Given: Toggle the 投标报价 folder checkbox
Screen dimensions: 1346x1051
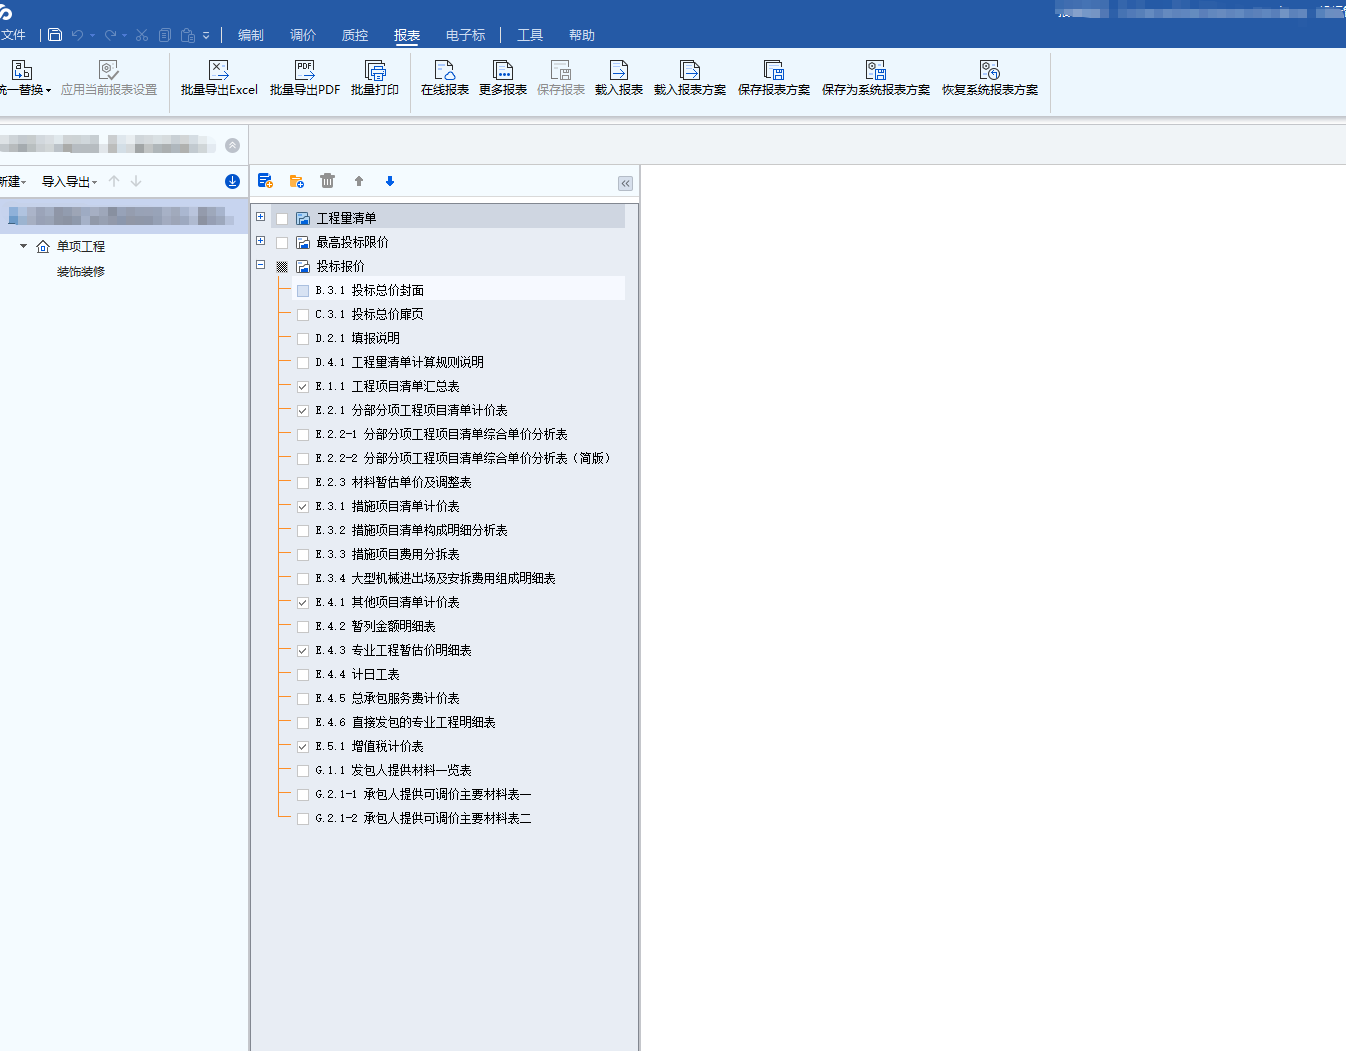Looking at the screenshot, I should click(x=282, y=266).
